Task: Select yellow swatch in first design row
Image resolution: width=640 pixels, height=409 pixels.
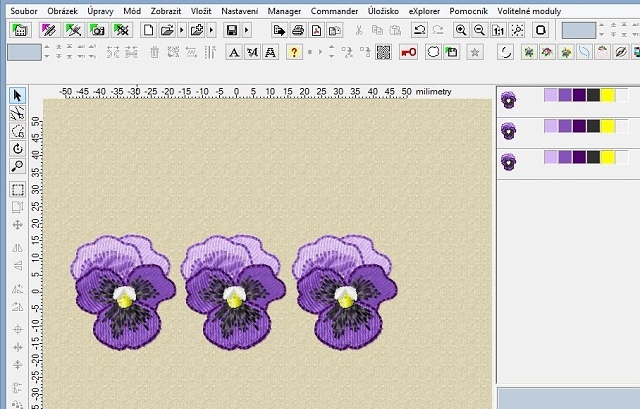Action: pyautogui.click(x=607, y=96)
